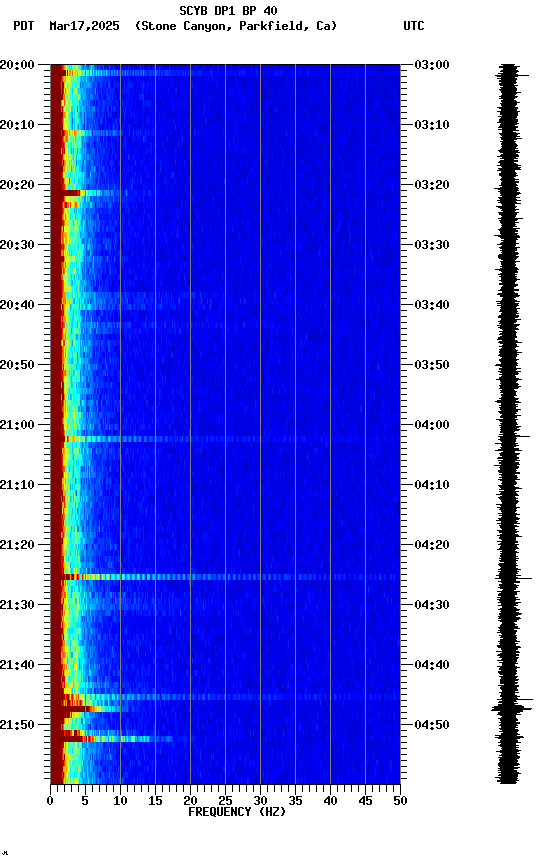
Task: Click the date "Mar17,2025"
Action: tap(84, 26)
